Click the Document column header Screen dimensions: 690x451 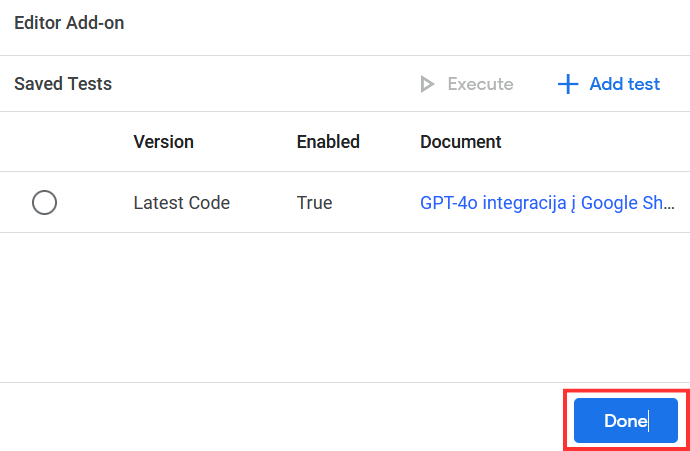460,142
